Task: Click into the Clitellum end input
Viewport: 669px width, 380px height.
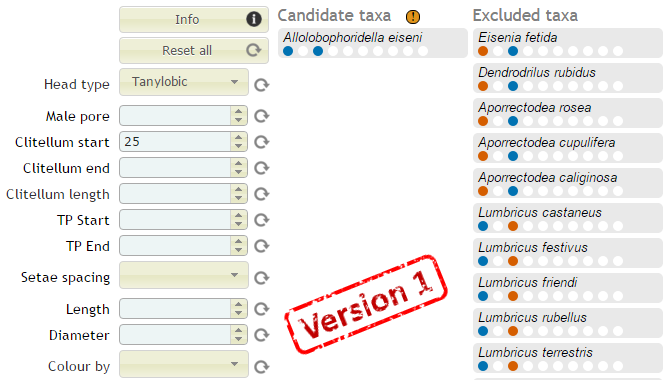Action: click(175, 168)
